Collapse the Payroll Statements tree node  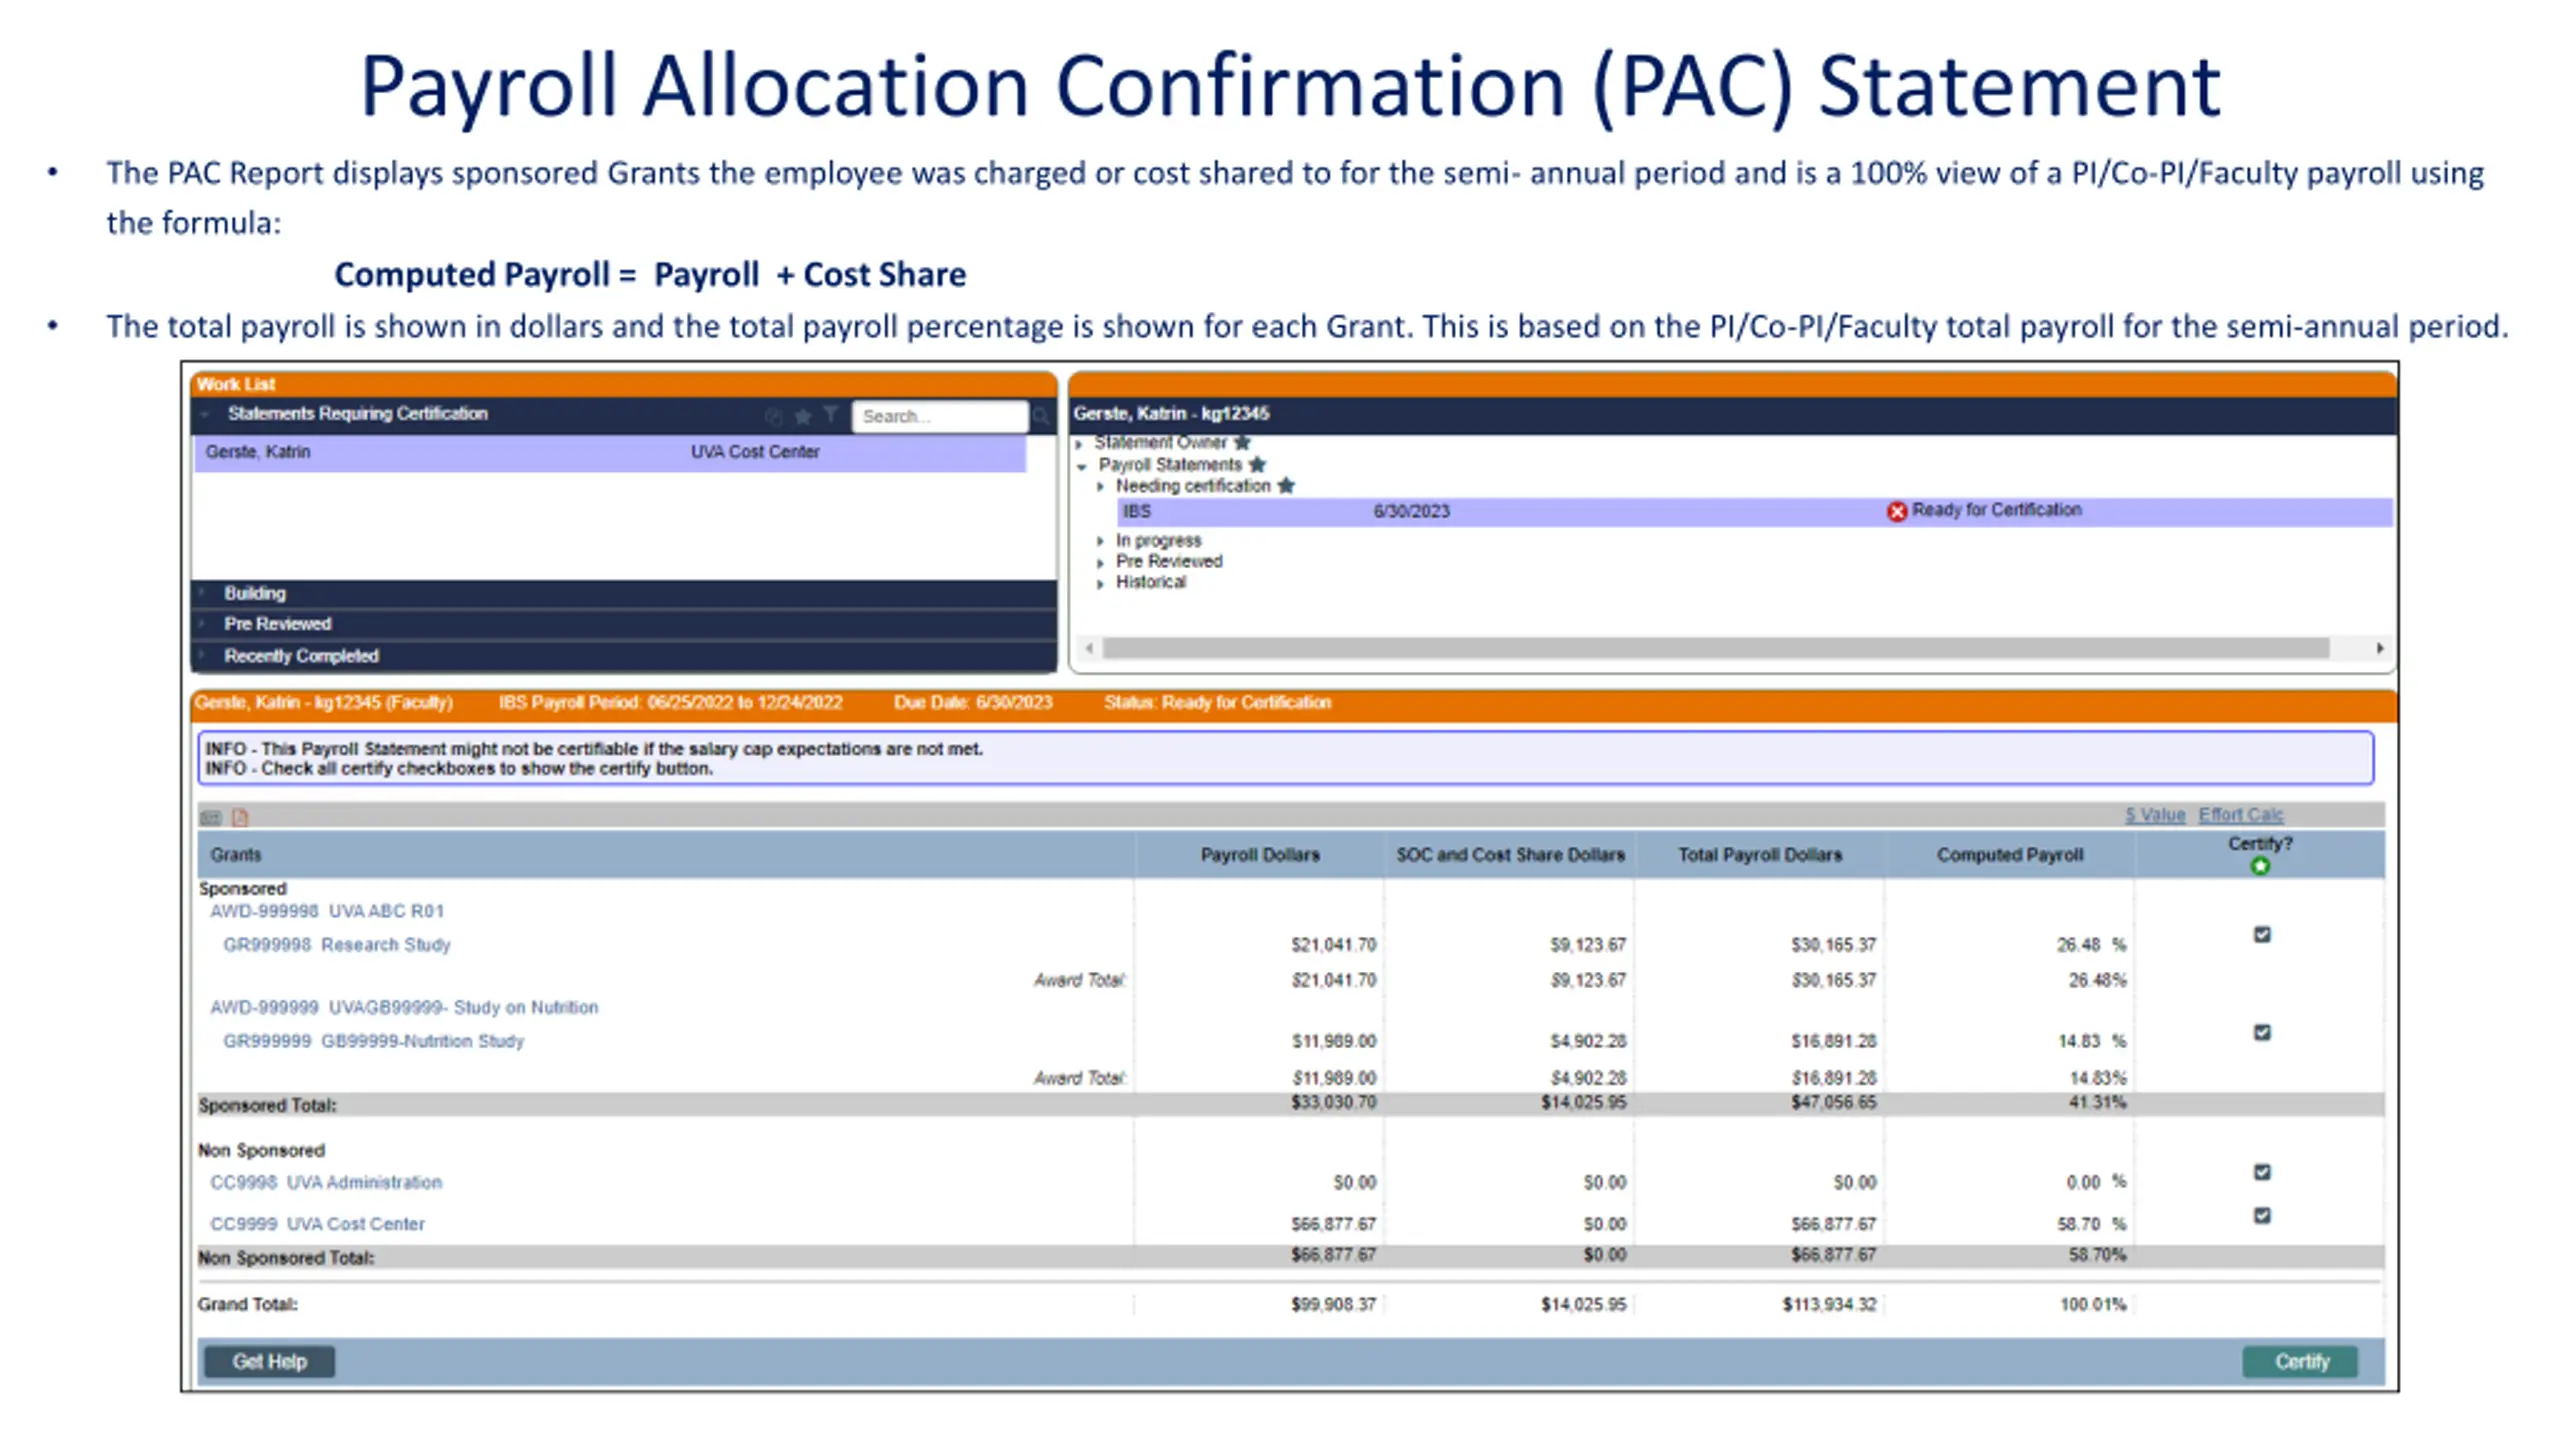click(1081, 466)
